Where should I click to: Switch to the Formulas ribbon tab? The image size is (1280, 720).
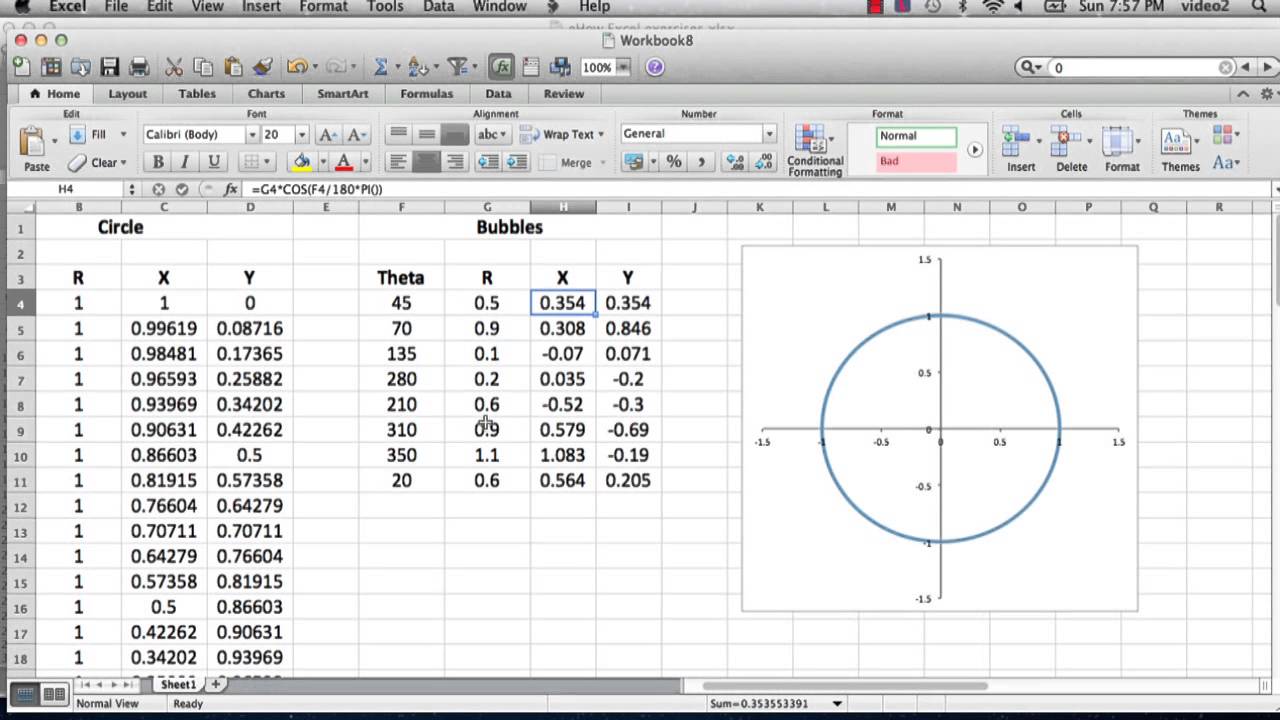tap(426, 93)
